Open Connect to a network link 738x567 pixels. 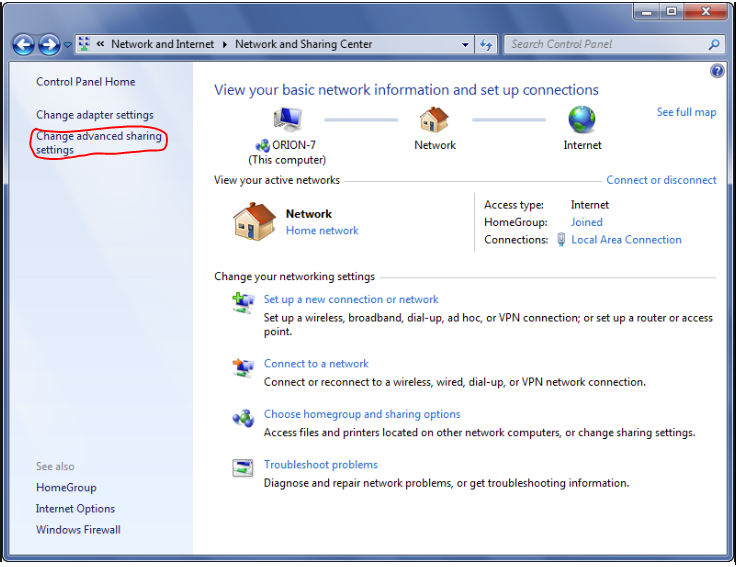click(316, 364)
